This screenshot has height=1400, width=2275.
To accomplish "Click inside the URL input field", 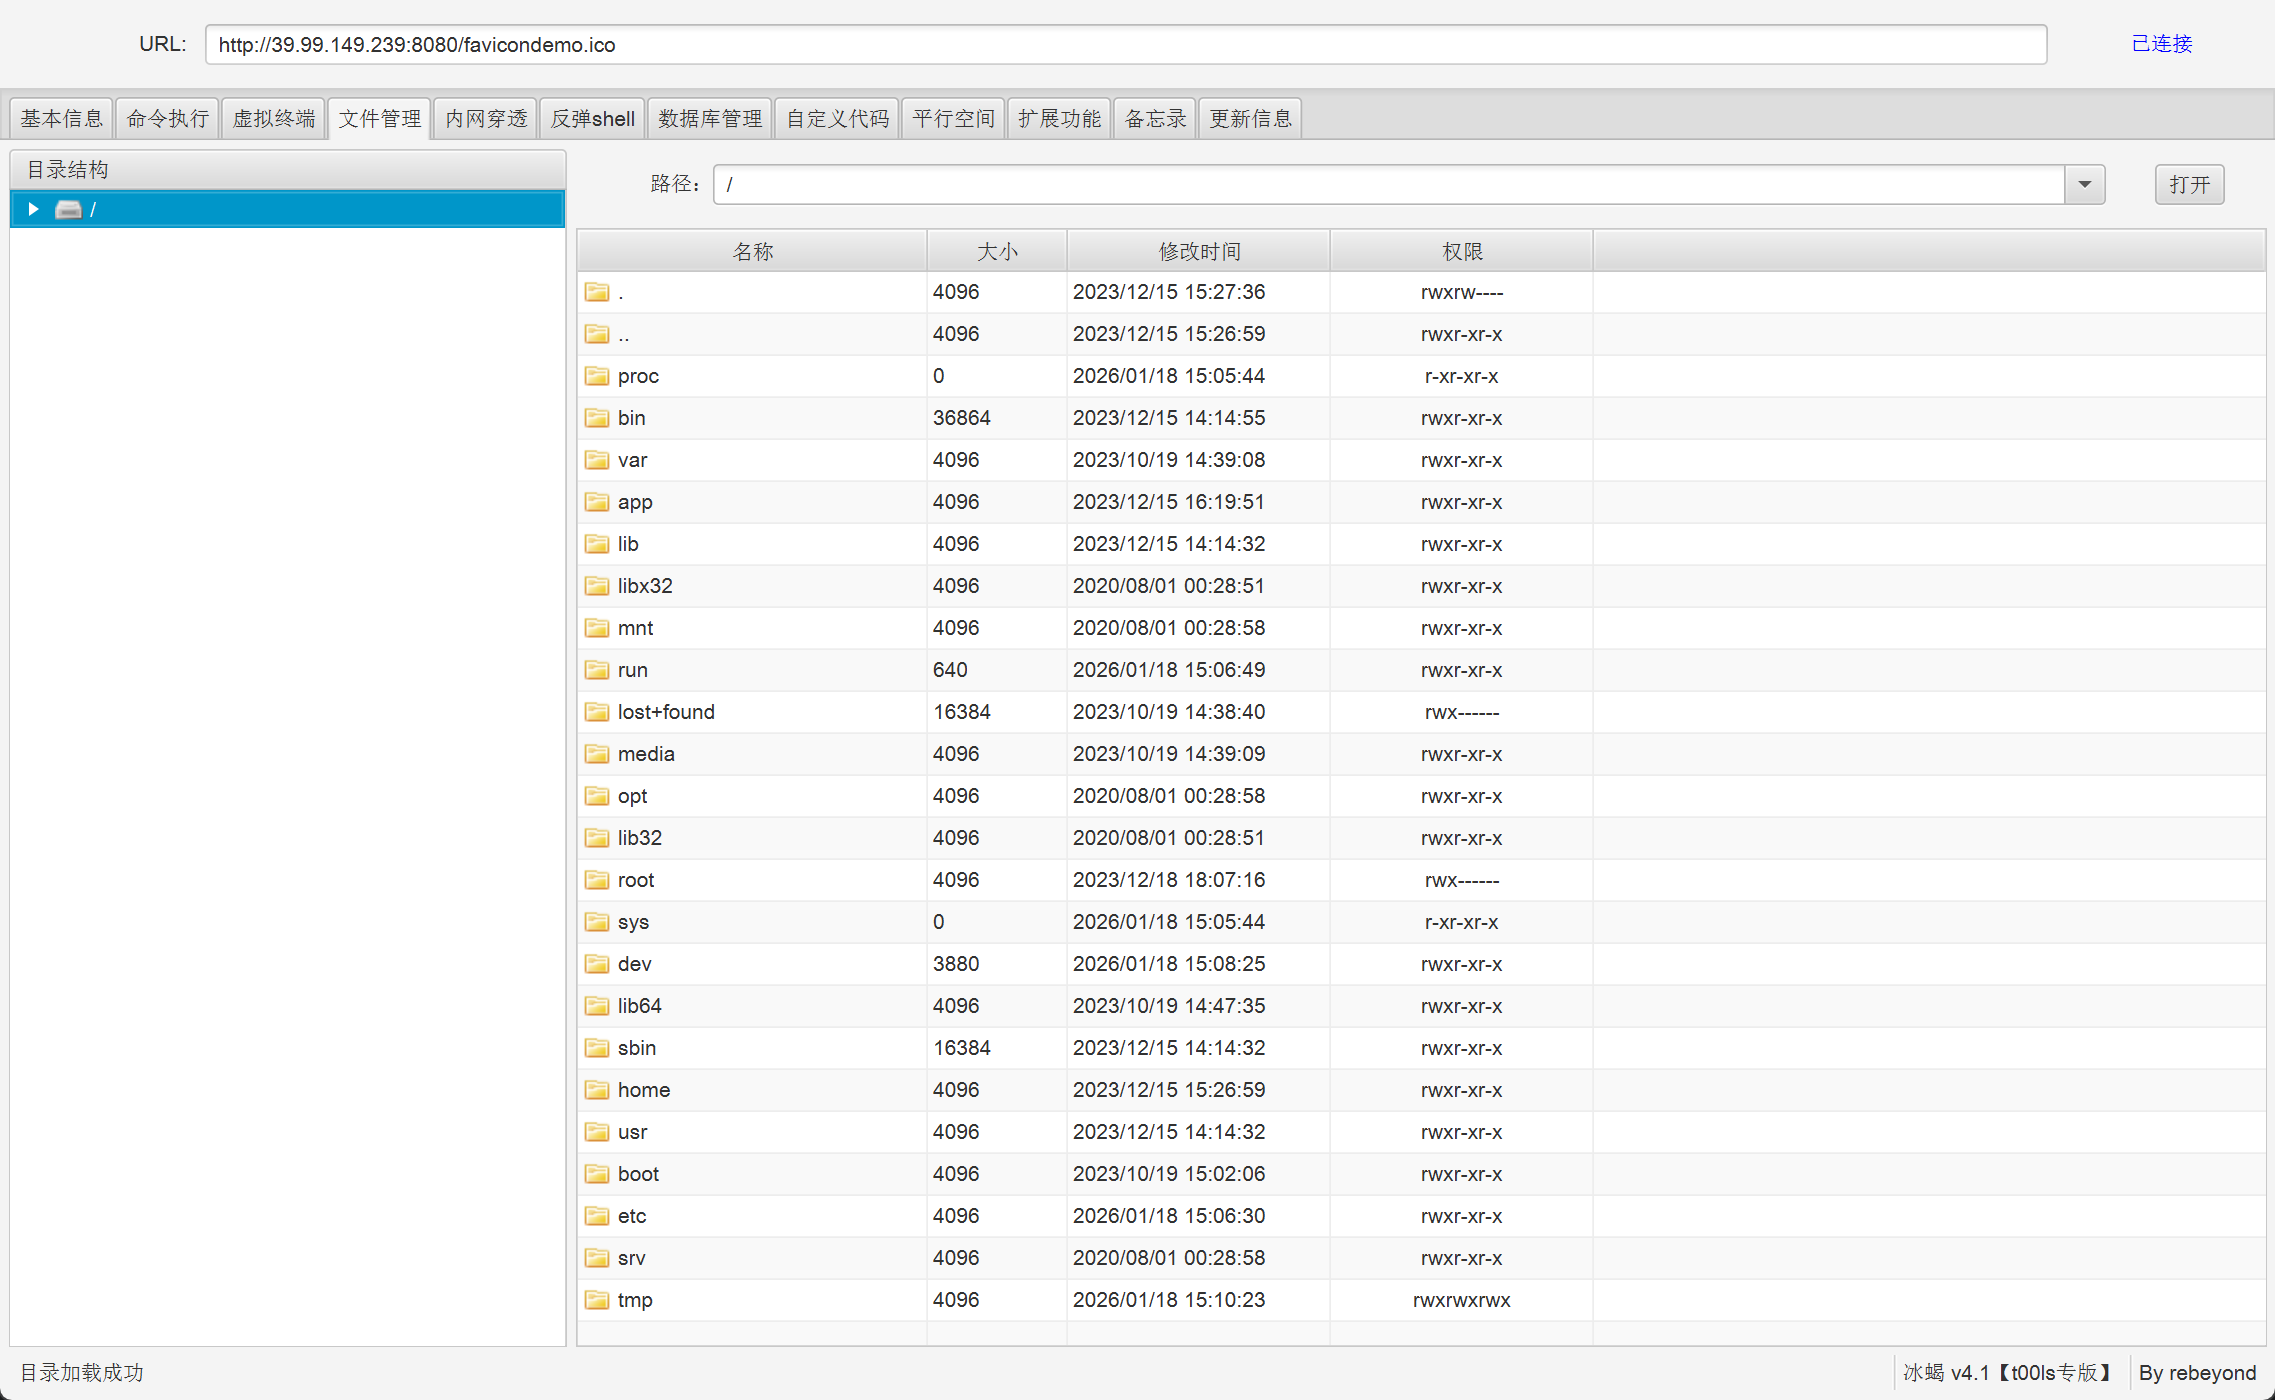I will 1125,45.
